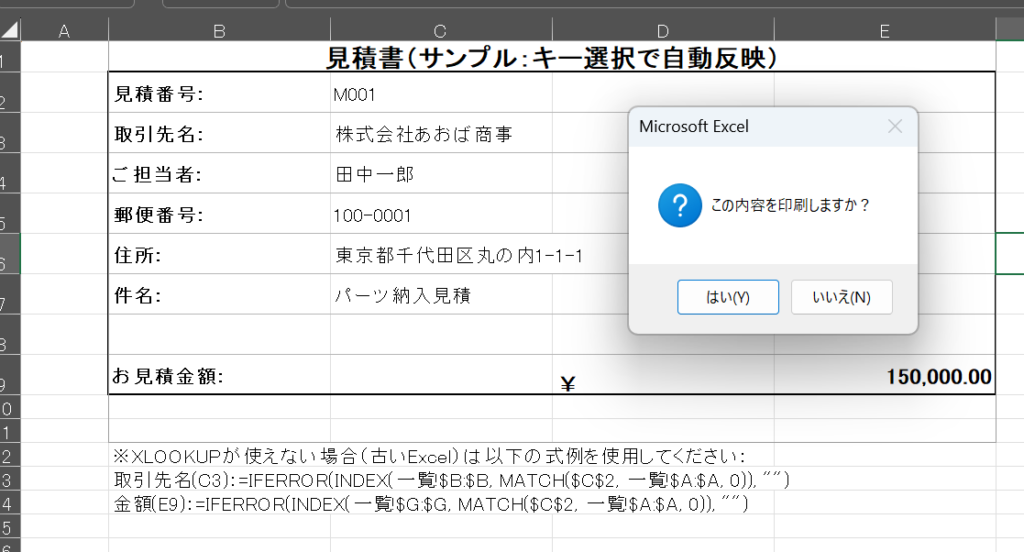This screenshot has height=552, width=1024.
Task: Click the blue question mark icon
Action: coord(679,205)
